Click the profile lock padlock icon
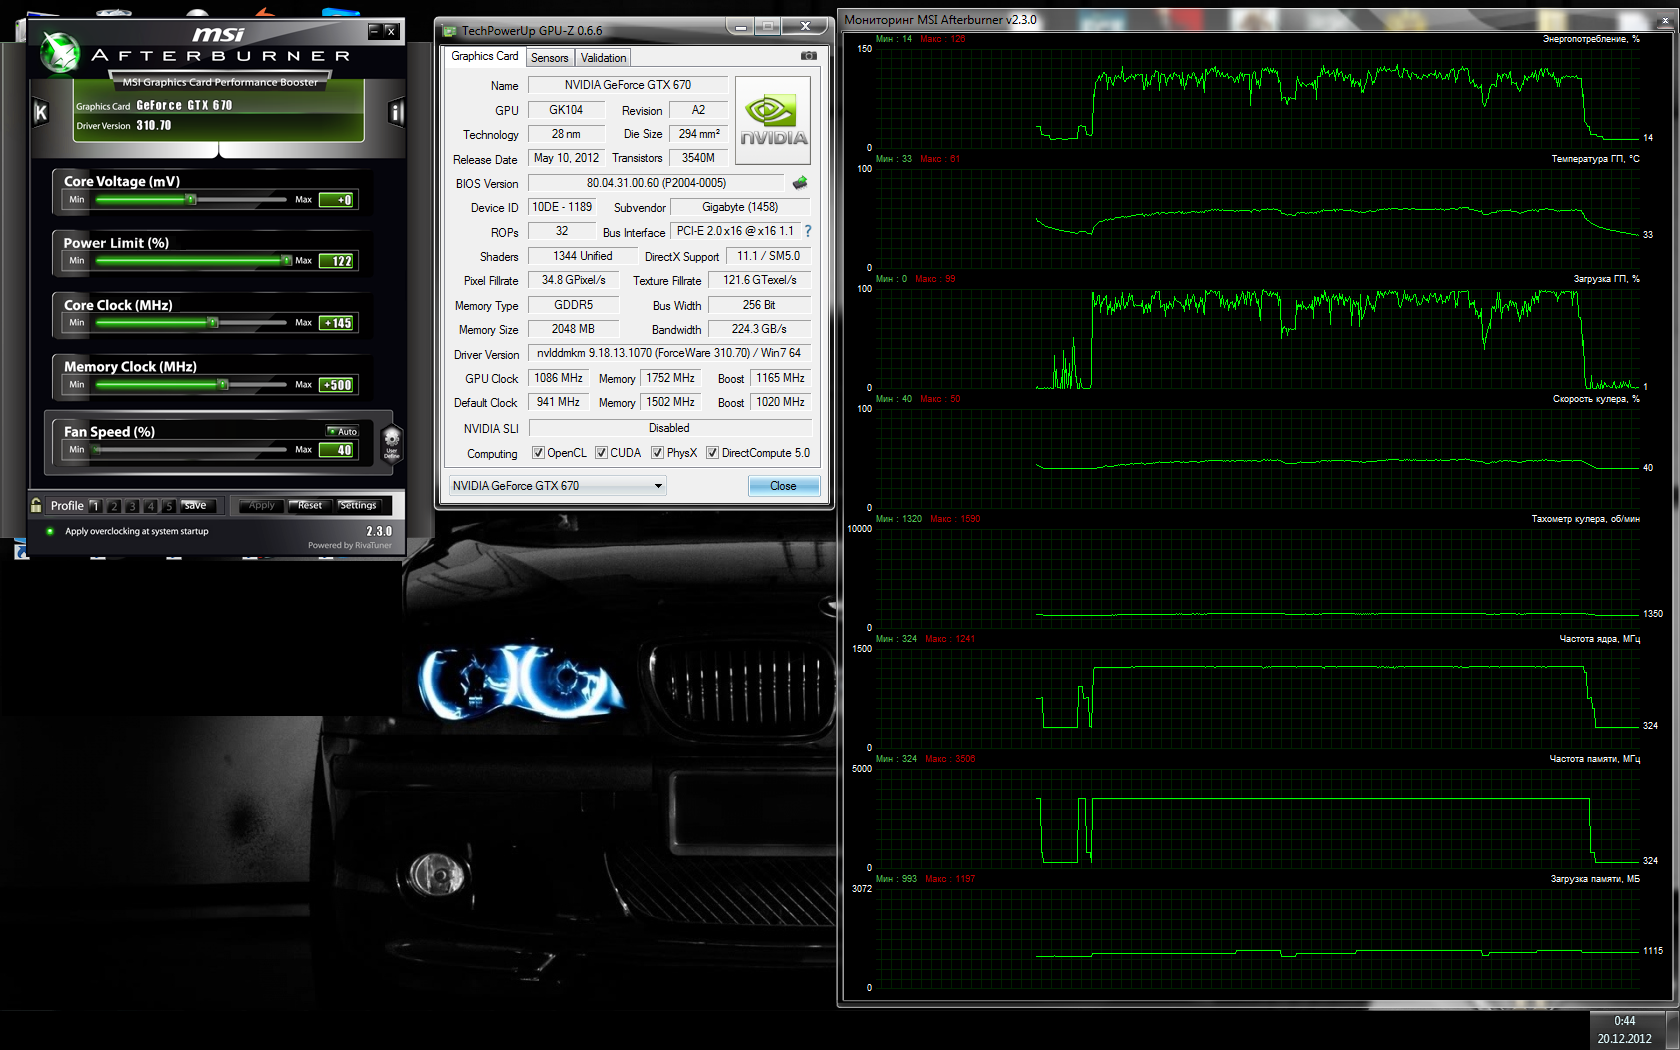1680x1050 pixels. pyautogui.click(x=36, y=505)
